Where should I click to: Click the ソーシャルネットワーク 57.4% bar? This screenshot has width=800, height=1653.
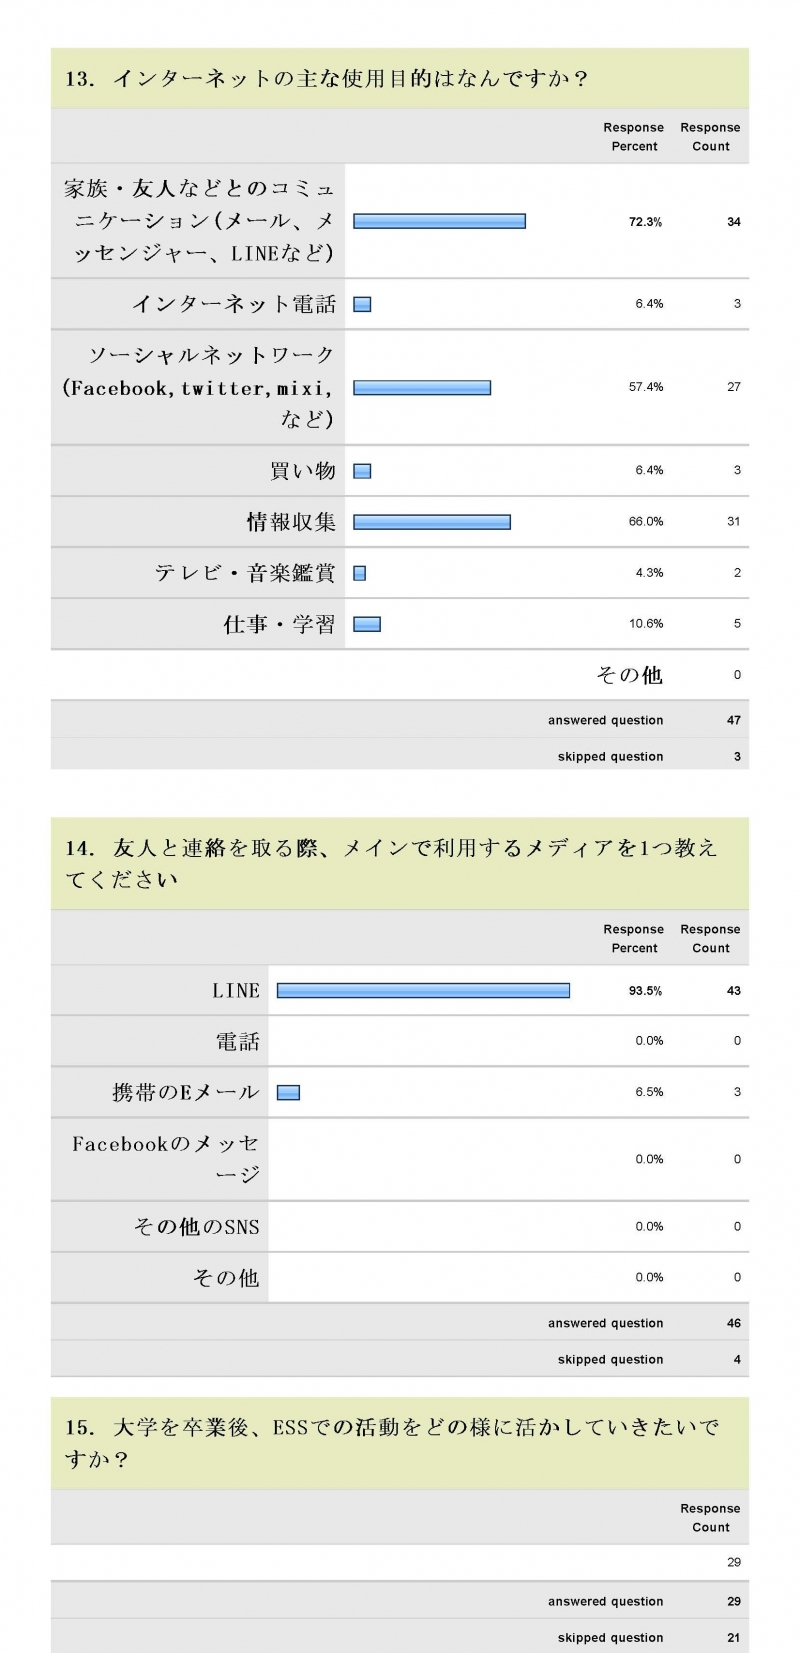[x=422, y=387]
